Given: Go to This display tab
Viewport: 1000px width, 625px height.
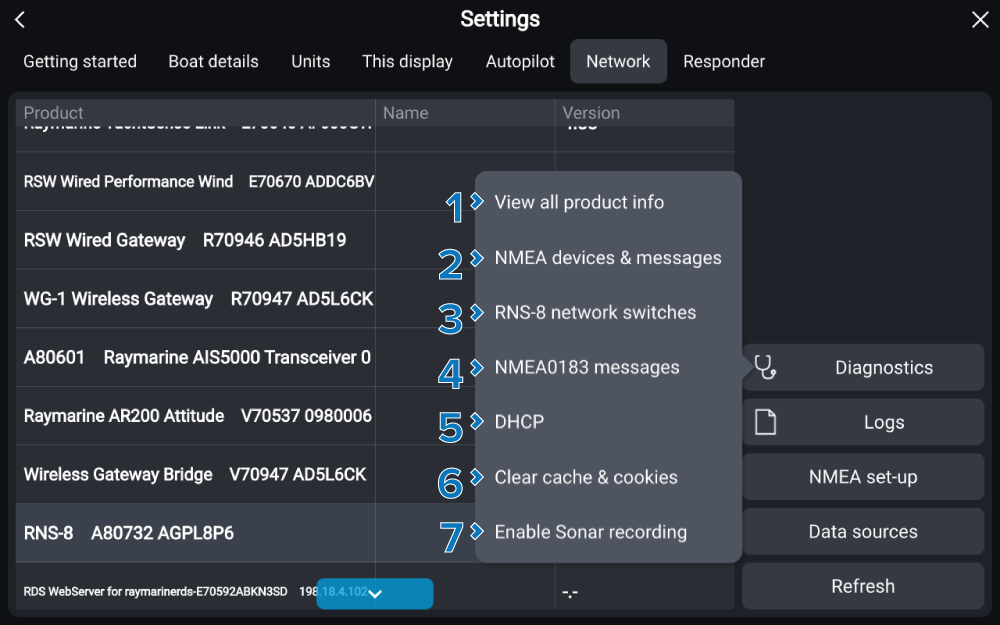Looking at the screenshot, I should coord(407,62).
